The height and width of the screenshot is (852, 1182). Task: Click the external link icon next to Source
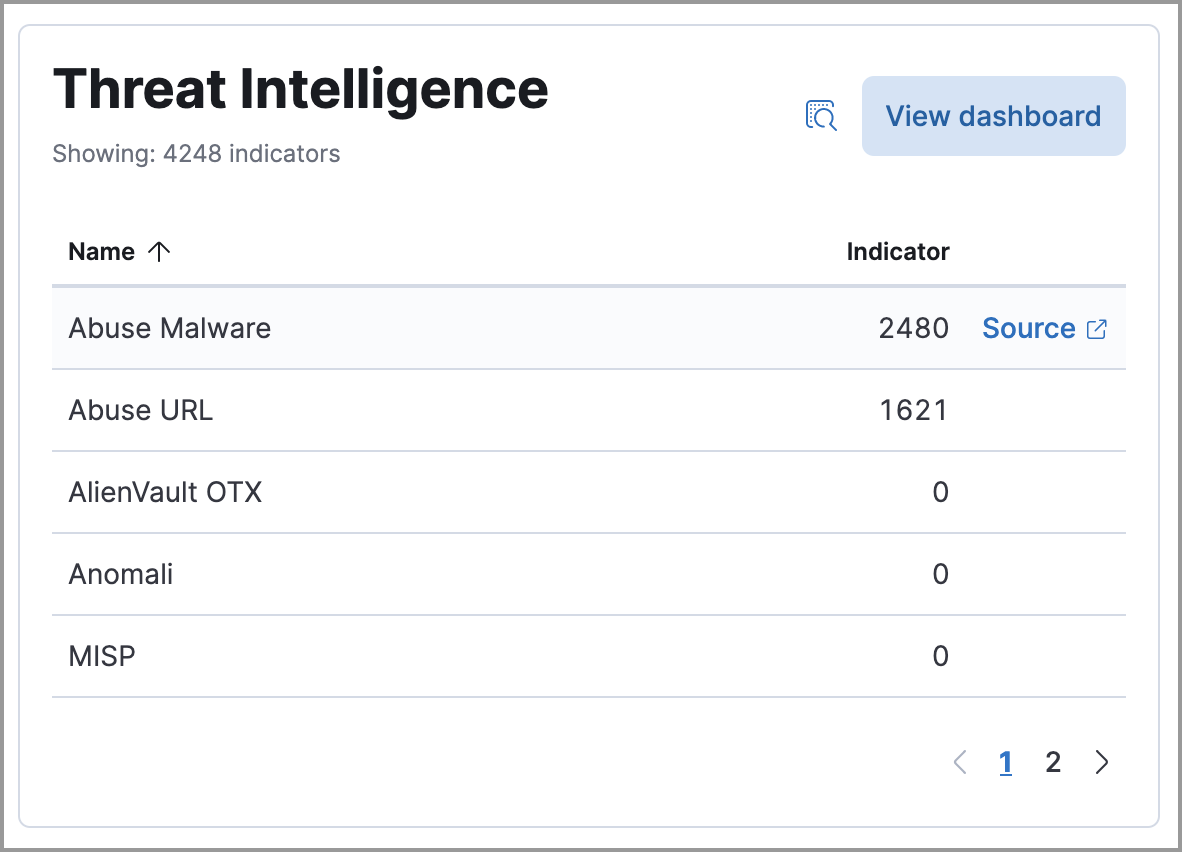tap(1097, 328)
